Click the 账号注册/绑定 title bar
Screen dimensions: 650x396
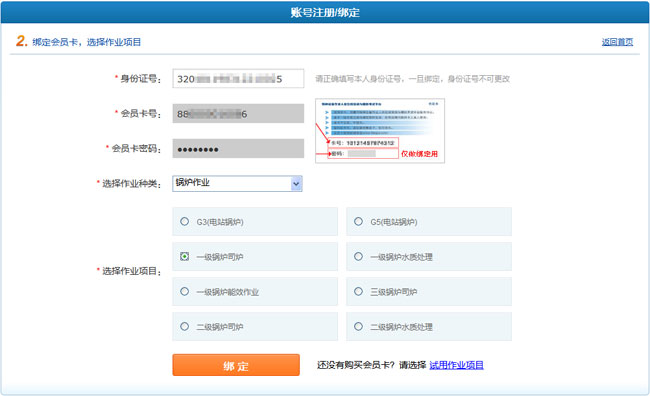pyautogui.click(x=325, y=12)
